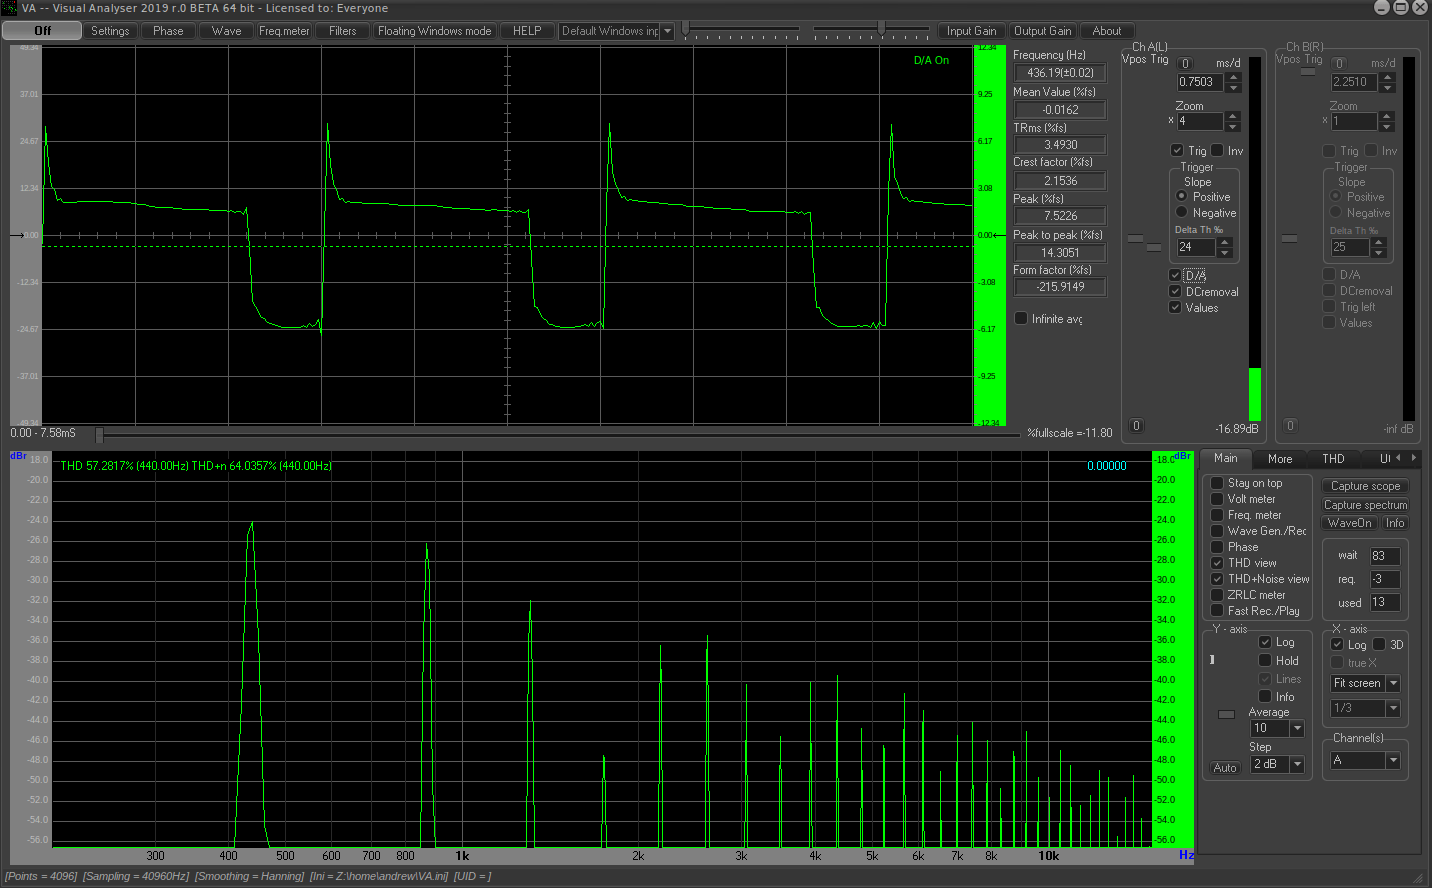1432x888 pixels.
Task: Enable Infinite avg checkbox
Action: pyautogui.click(x=1021, y=318)
